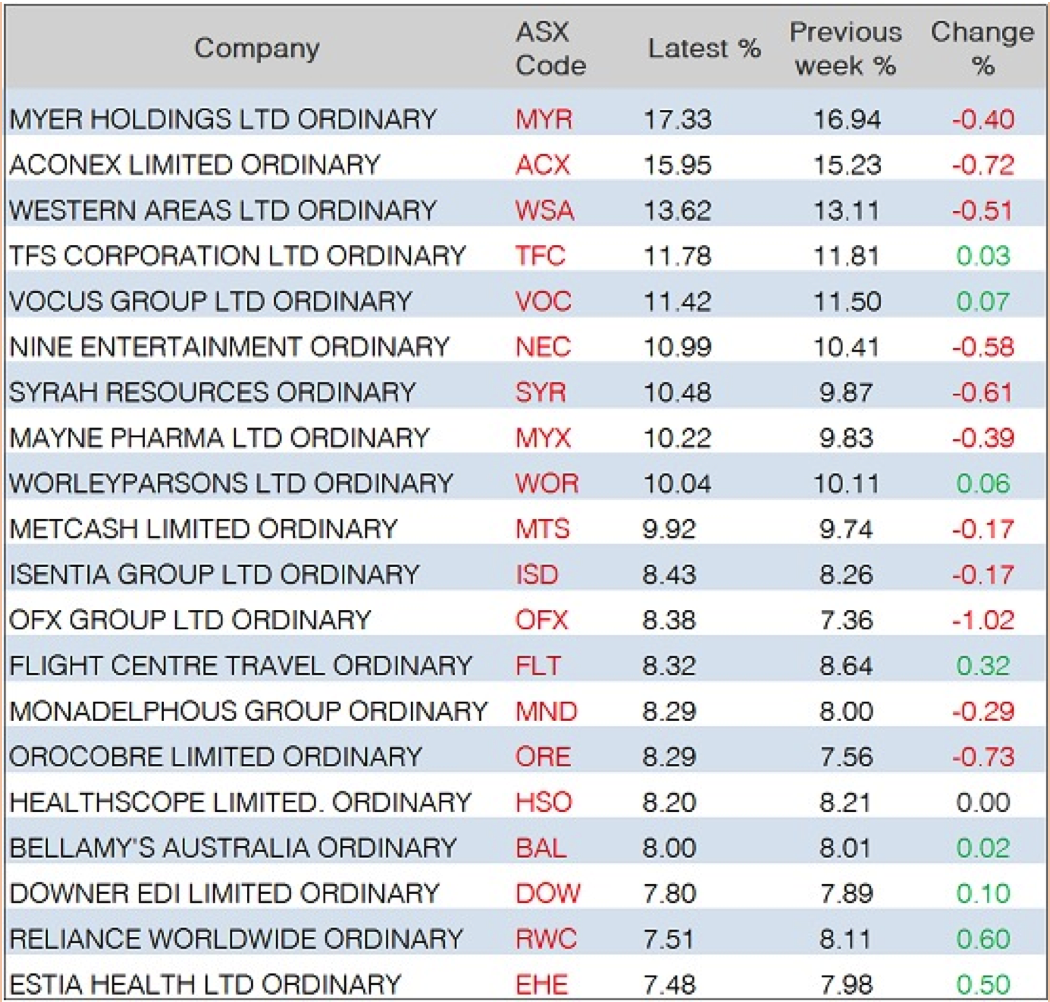
Task: Select the Change % column header
Action: coord(982,49)
